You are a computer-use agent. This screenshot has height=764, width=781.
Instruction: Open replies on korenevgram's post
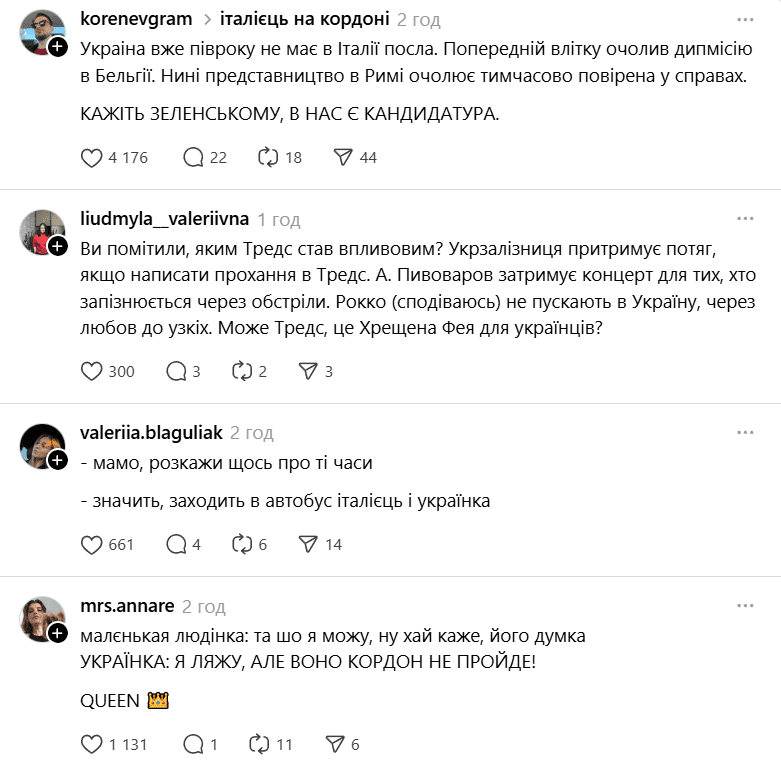click(194, 157)
